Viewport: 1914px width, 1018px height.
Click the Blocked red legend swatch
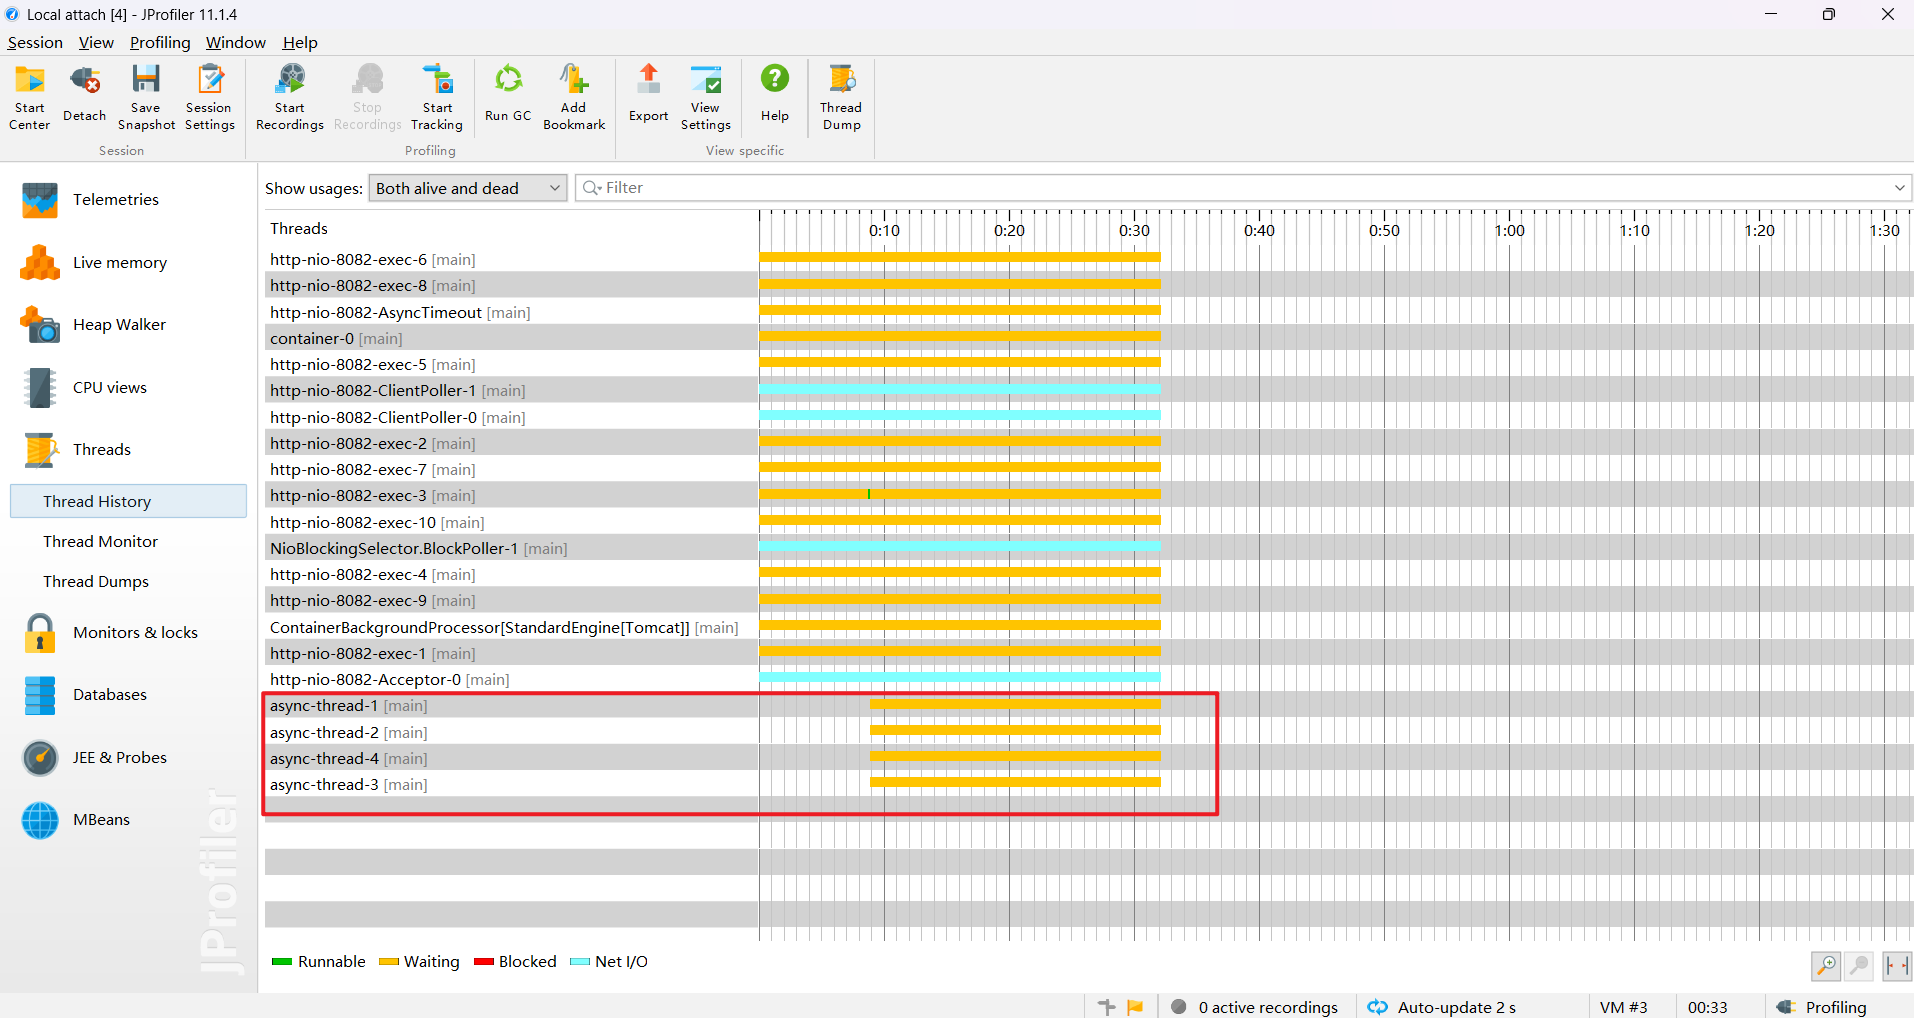click(x=484, y=962)
